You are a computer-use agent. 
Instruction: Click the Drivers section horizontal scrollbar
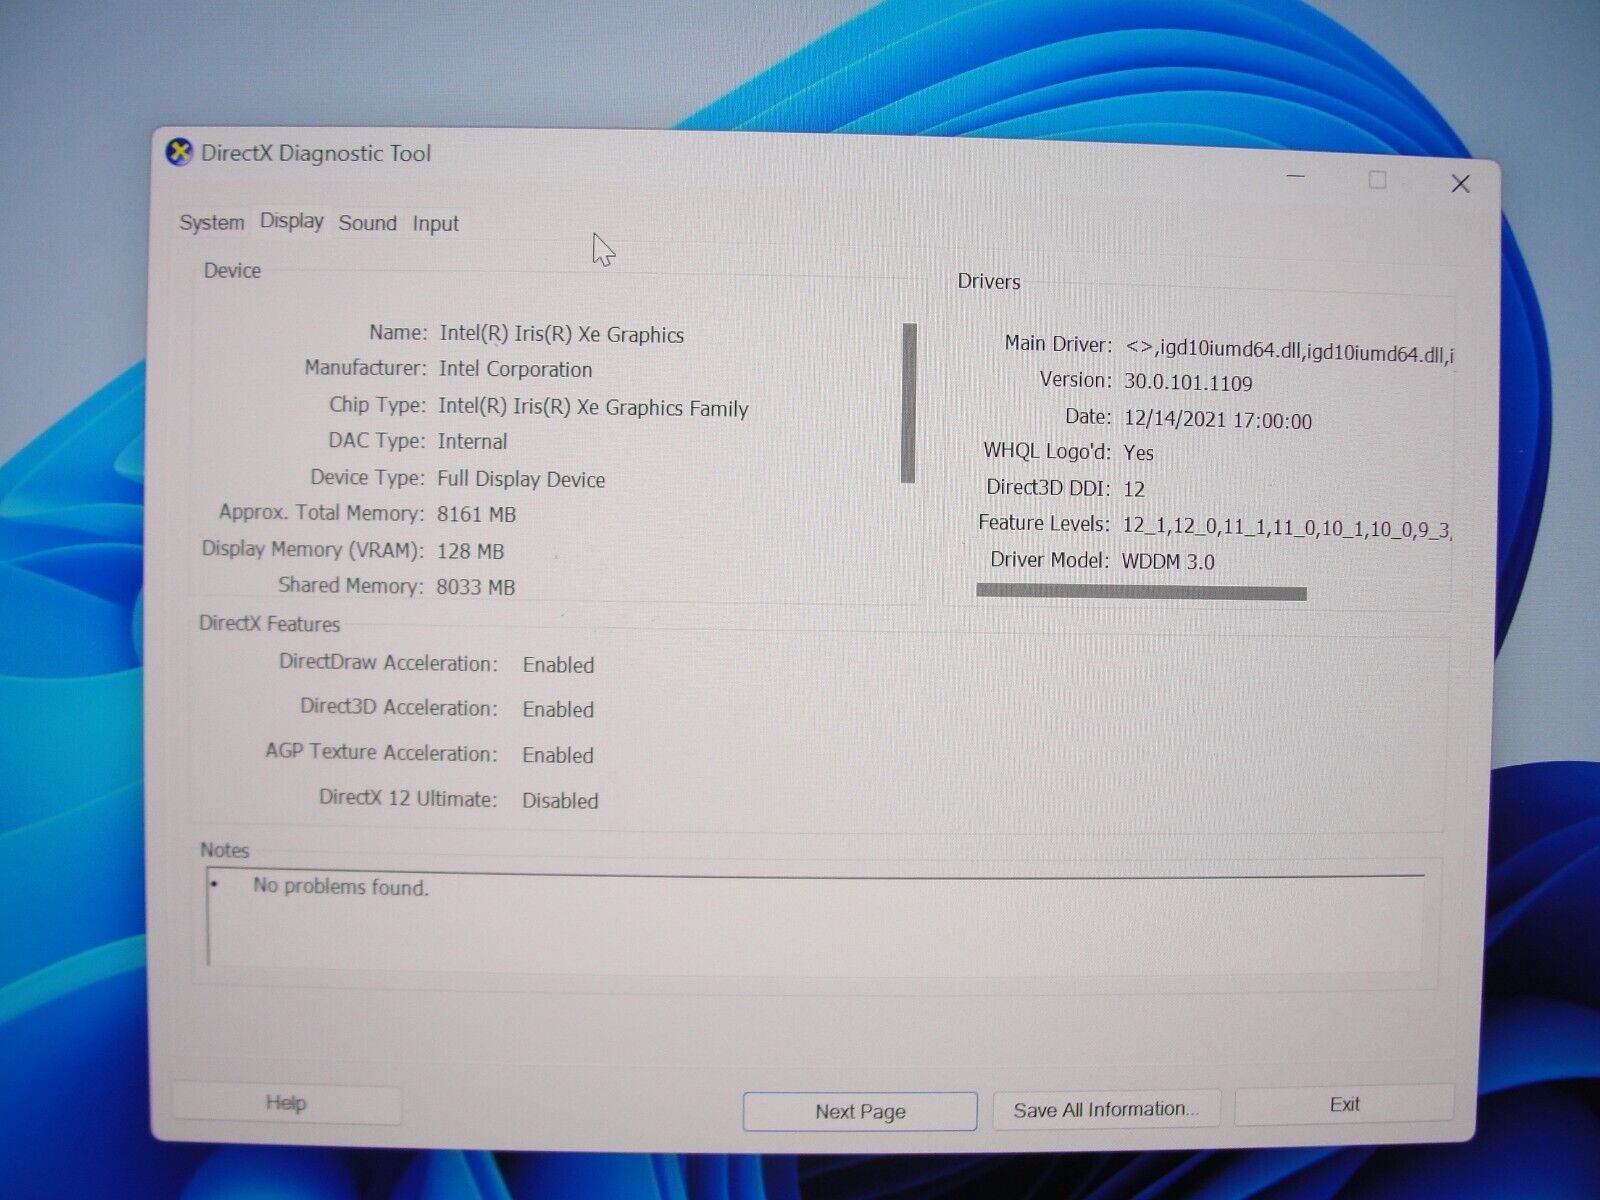pos(1141,593)
